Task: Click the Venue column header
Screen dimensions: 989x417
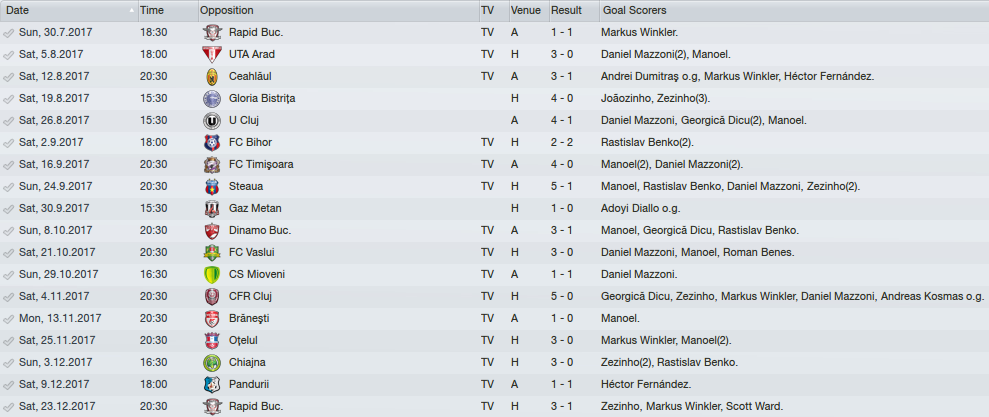Action: point(527,11)
